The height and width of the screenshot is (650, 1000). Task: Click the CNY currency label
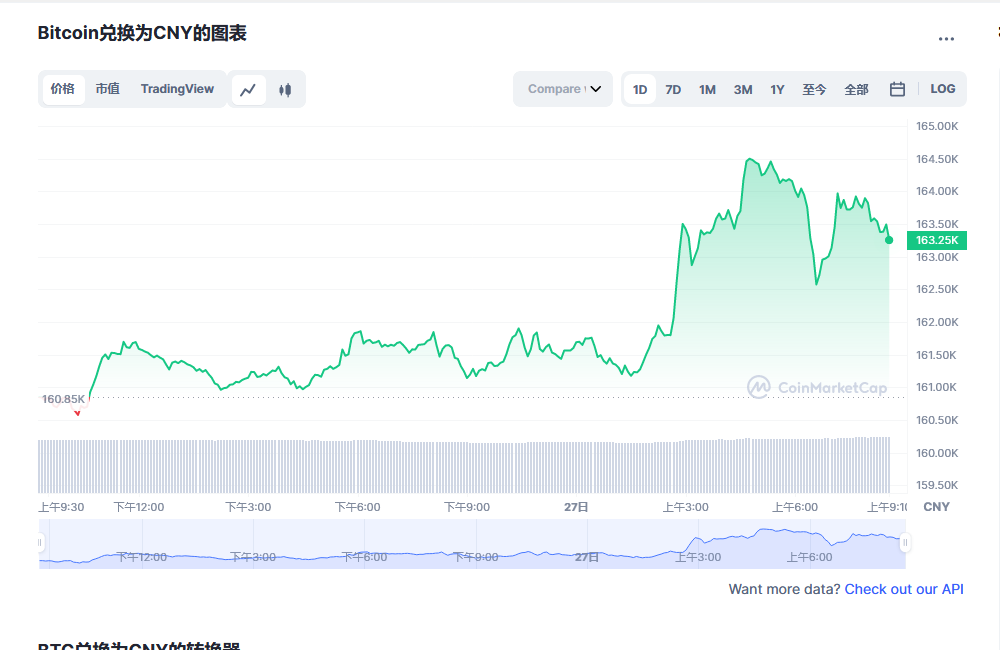[936, 506]
